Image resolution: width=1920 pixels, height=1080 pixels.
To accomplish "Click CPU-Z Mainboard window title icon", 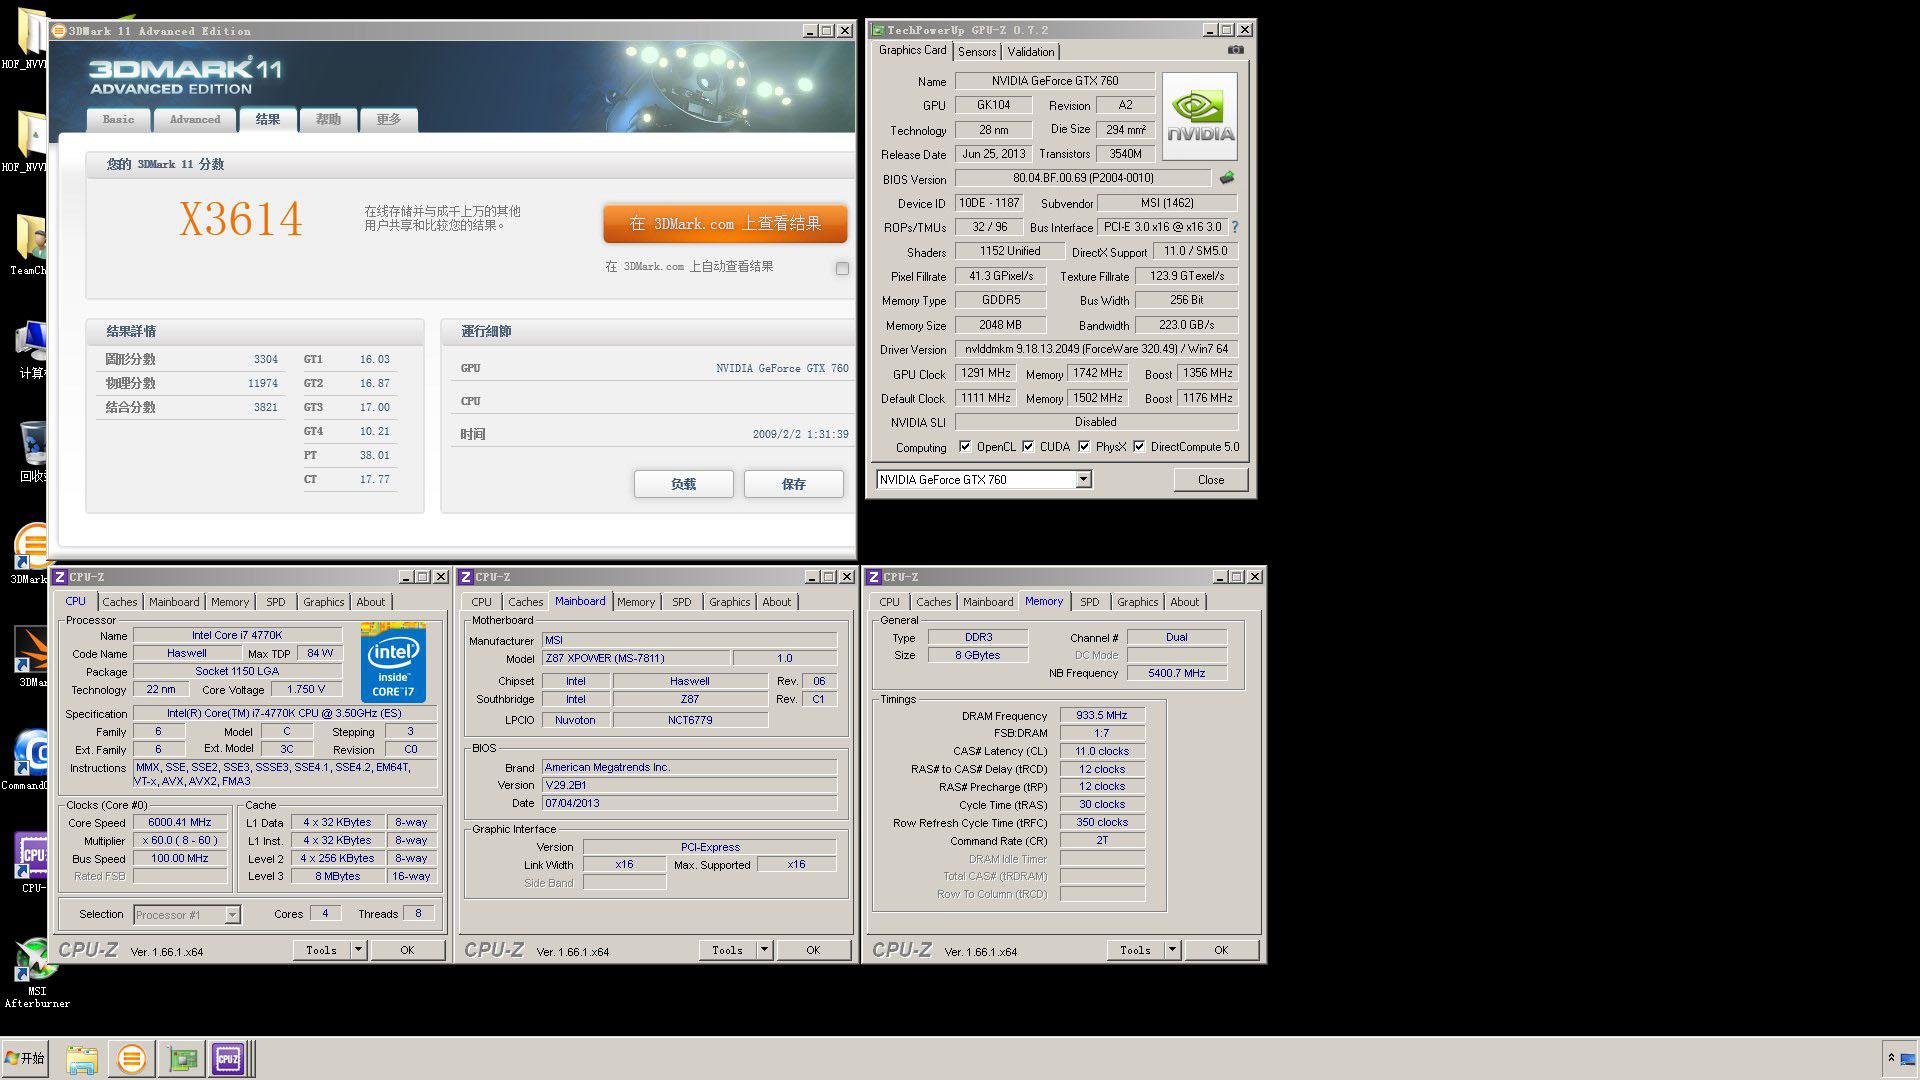I will point(466,577).
